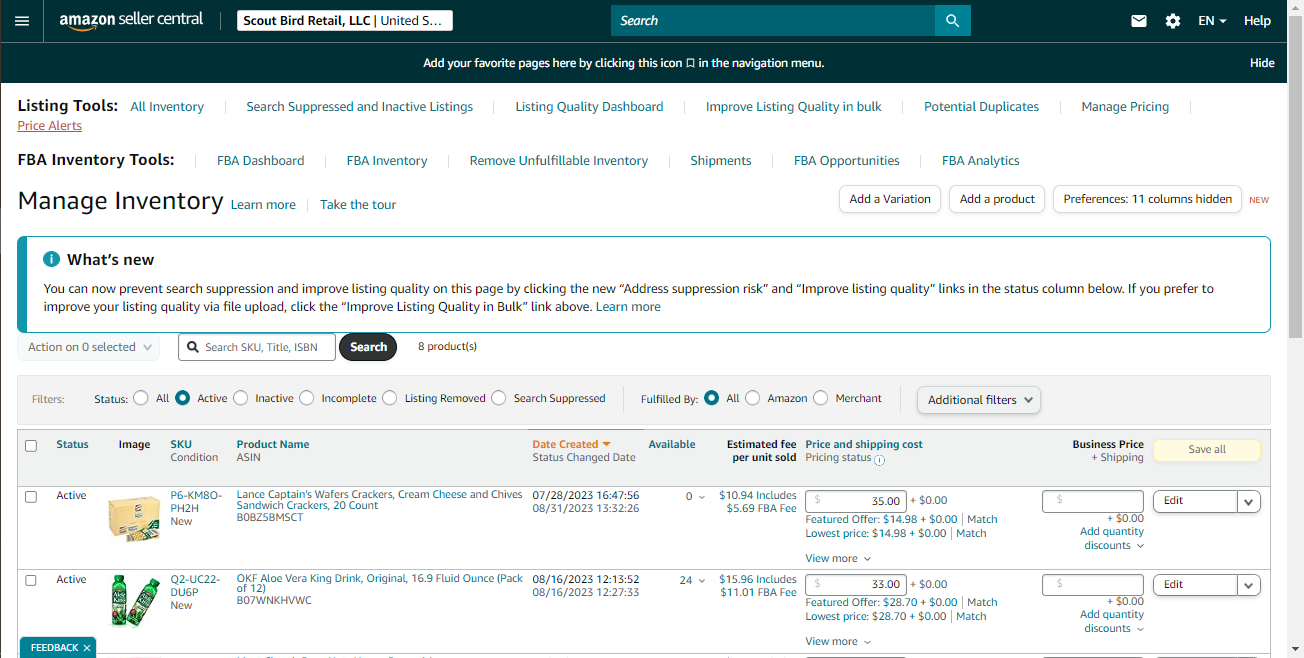Open Remove Unfulfillable Inventory

tap(559, 161)
